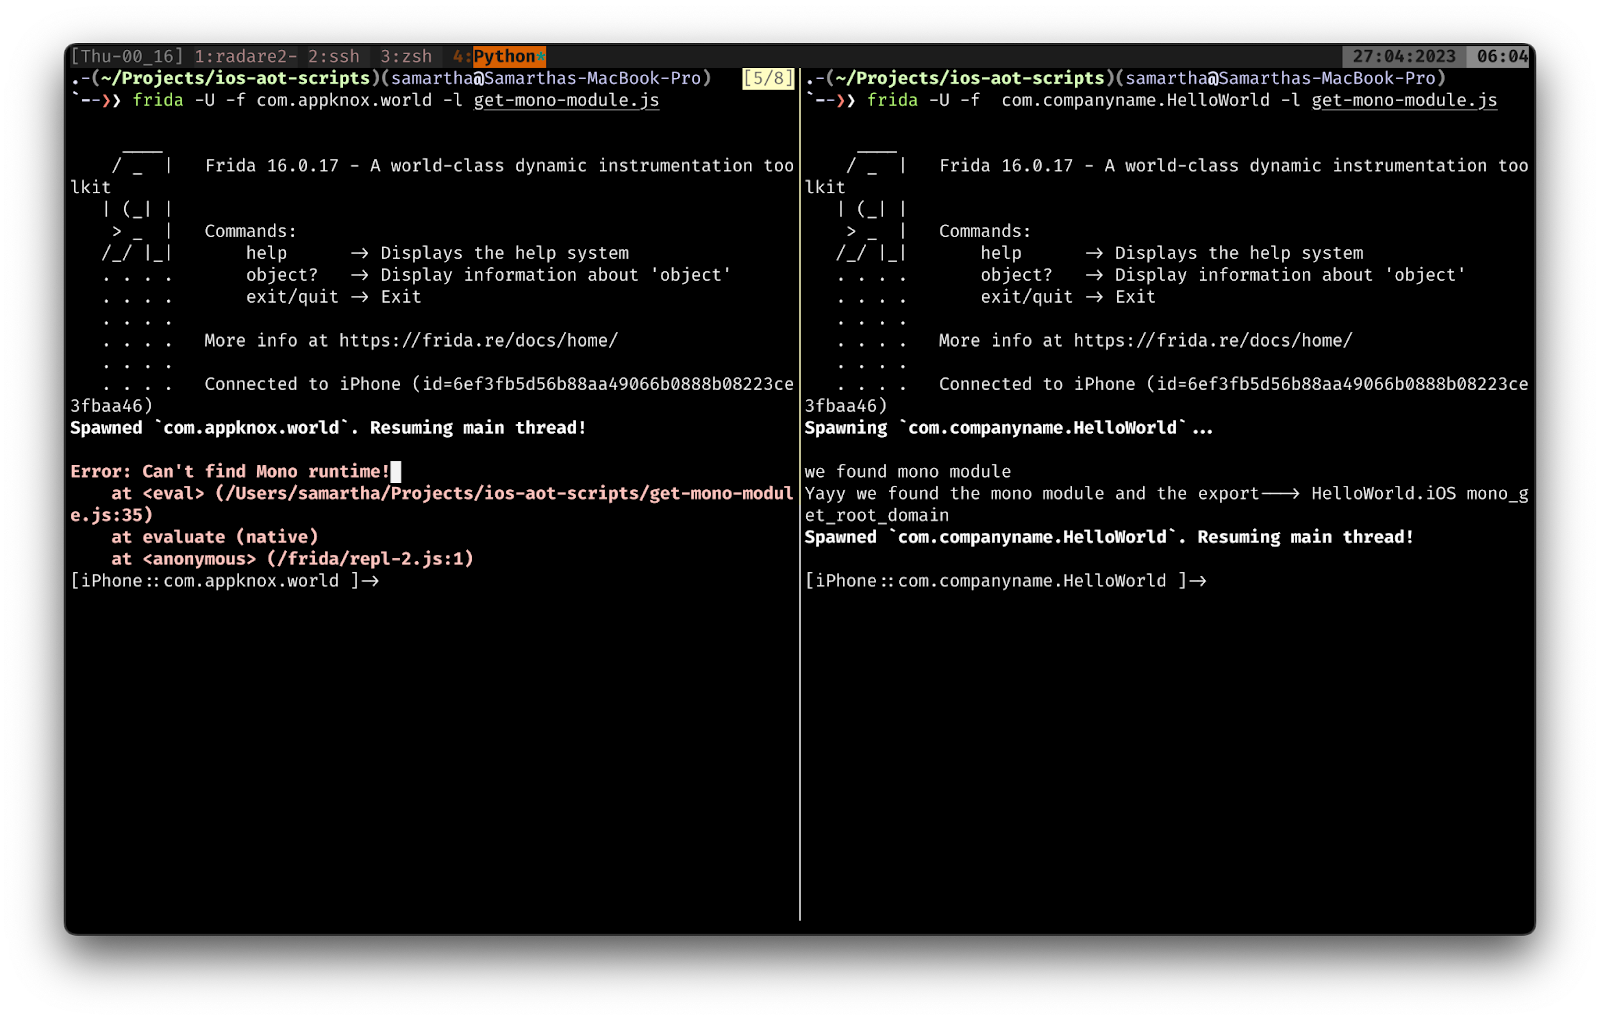Click the ~/Projects/ios-aot-scripts path in right prompt
Screen dimensions: 1600x1020
click(970, 78)
